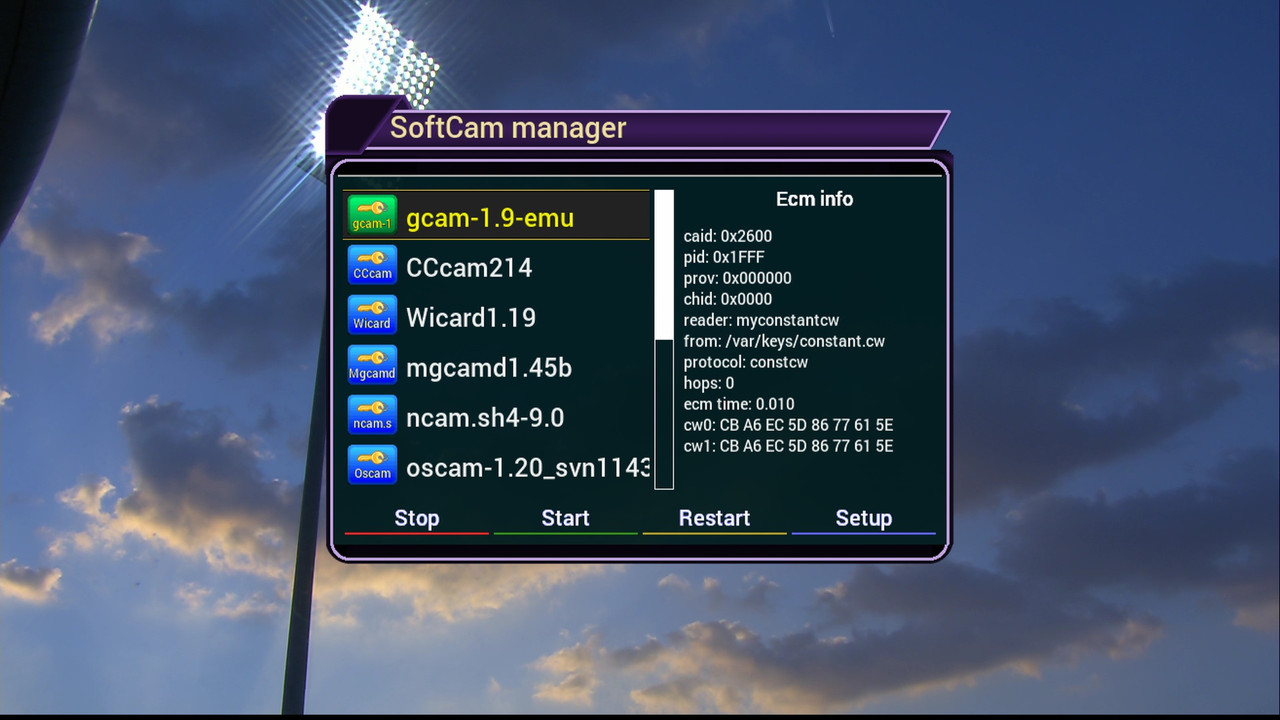
Task: Click the prov: 0x000000 line
Action: click(x=738, y=278)
